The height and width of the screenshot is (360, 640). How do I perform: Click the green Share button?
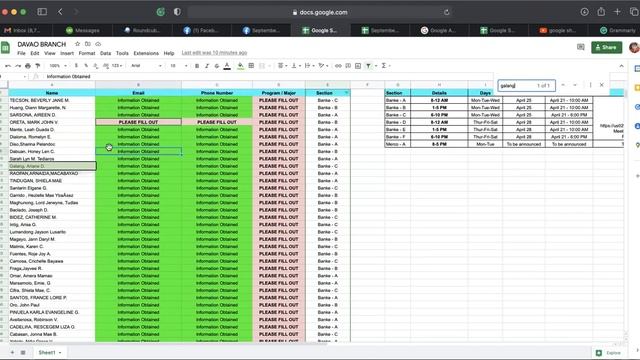click(607, 47)
